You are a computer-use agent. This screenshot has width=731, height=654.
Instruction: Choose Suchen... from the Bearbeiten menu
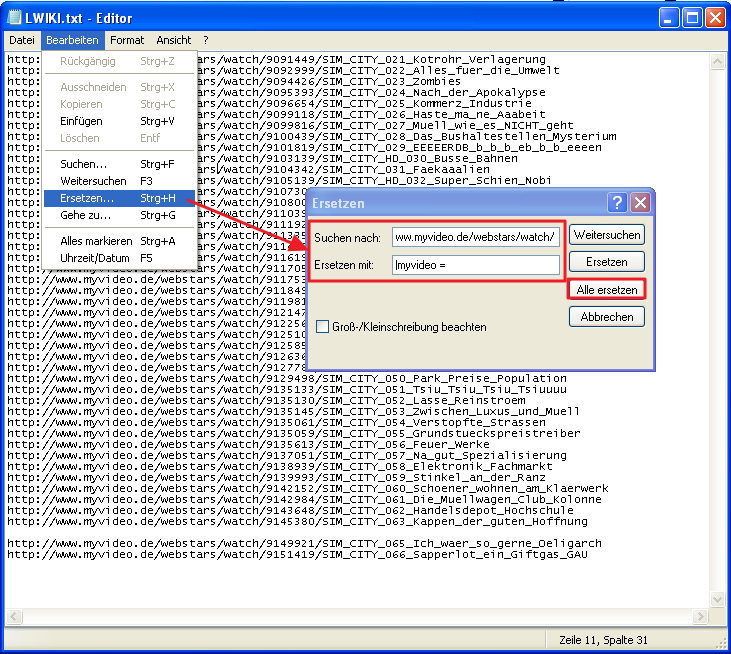(83, 164)
